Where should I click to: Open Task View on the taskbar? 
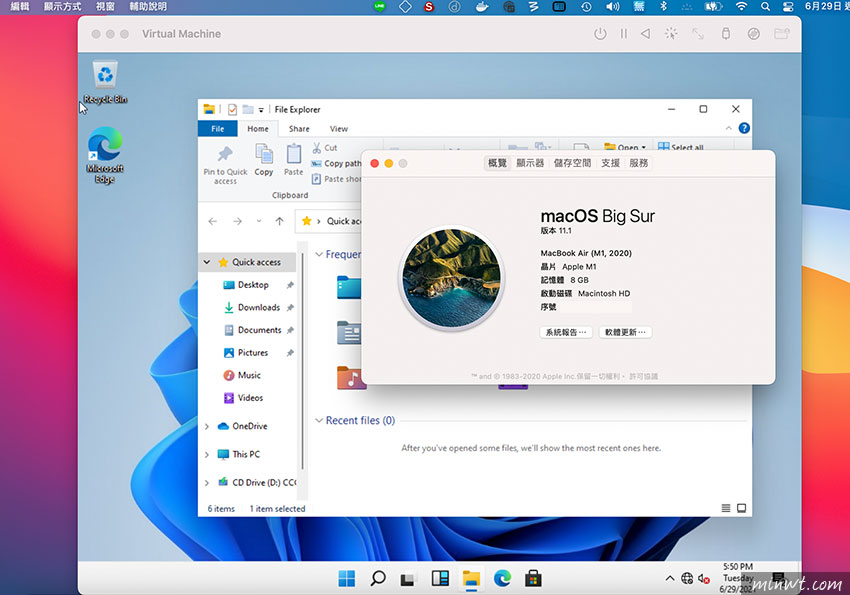pos(408,579)
